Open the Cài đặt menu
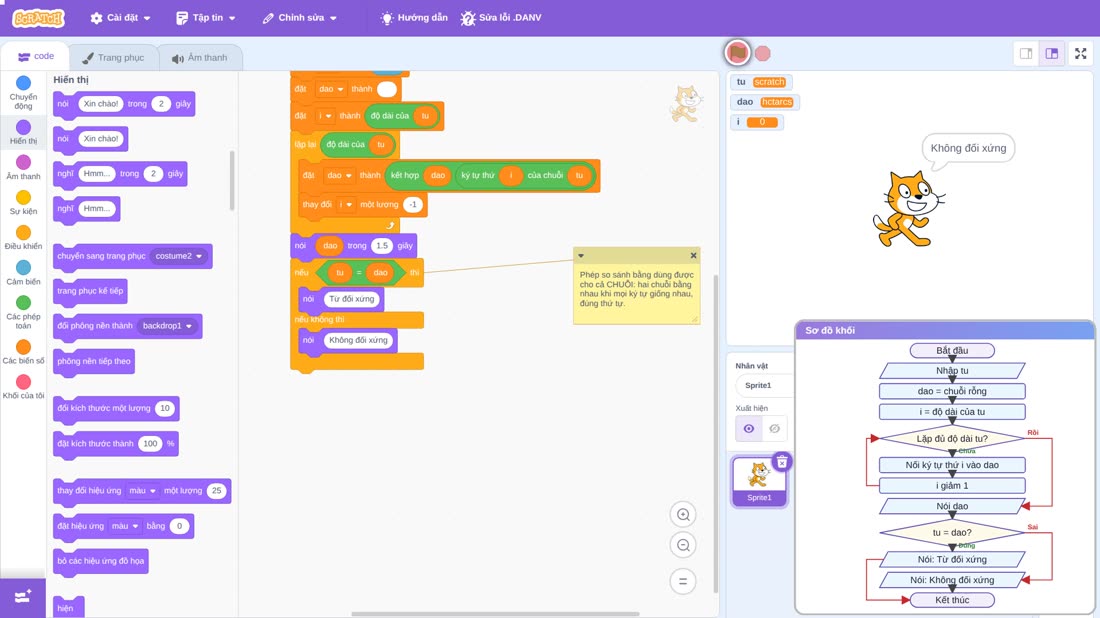The height and width of the screenshot is (618, 1100). point(121,18)
